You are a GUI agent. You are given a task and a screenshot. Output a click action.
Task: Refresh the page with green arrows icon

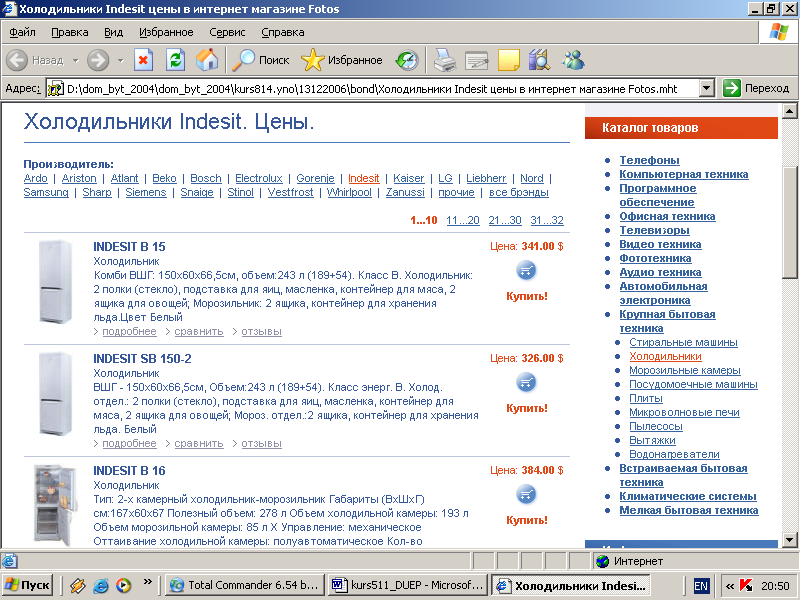click(x=175, y=60)
